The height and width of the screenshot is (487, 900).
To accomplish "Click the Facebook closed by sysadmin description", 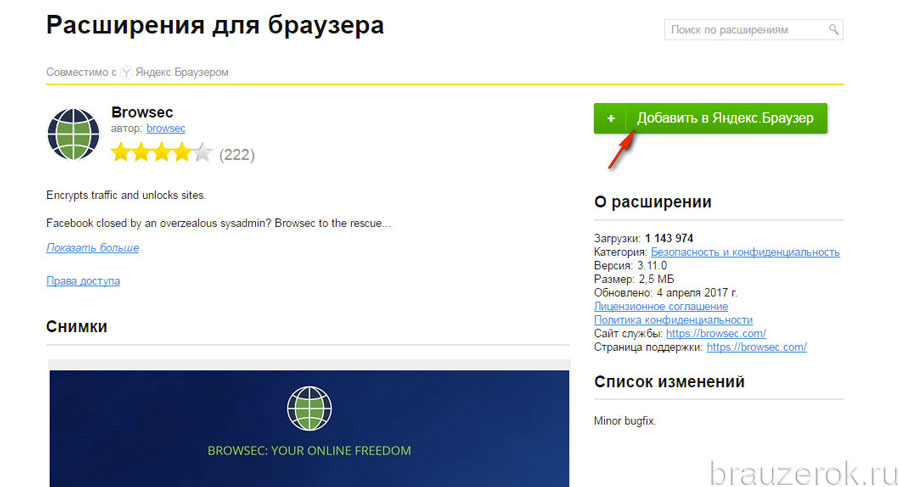I will click(x=218, y=223).
